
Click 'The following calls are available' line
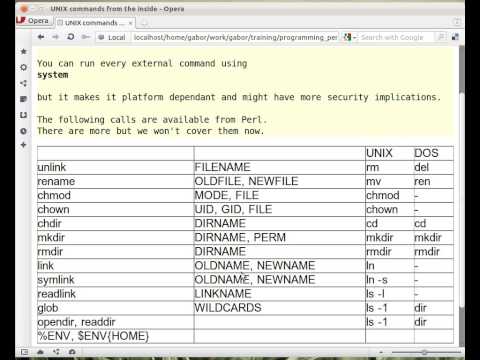click(x=152, y=120)
